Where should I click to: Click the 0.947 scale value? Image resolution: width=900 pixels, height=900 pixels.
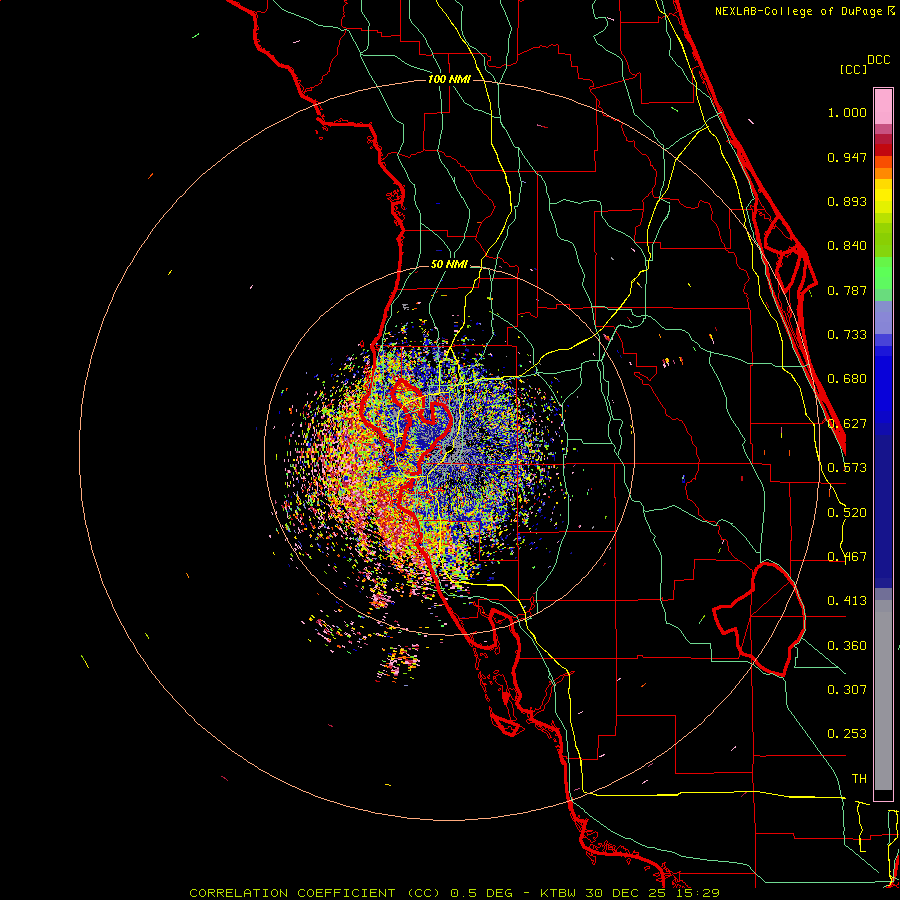(847, 157)
